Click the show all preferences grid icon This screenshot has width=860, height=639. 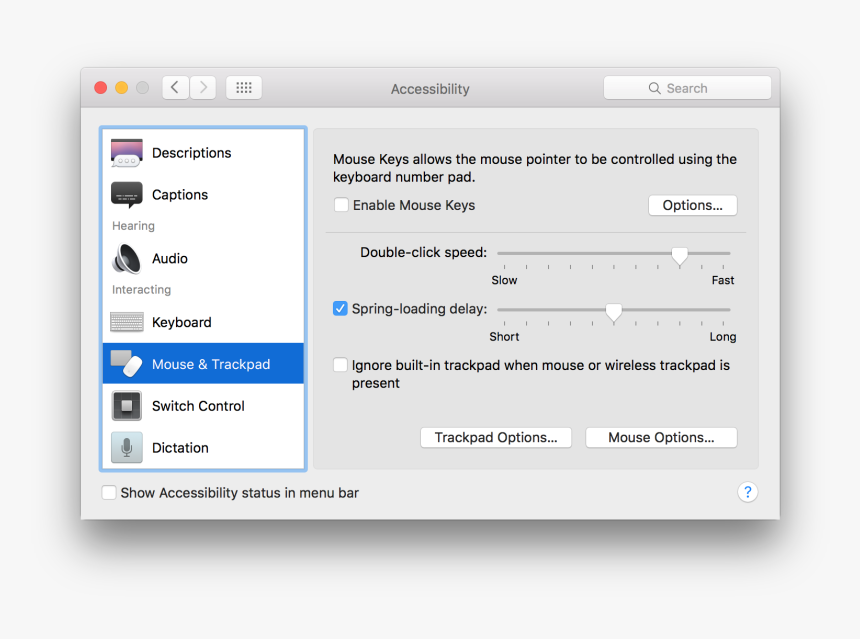tap(243, 88)
